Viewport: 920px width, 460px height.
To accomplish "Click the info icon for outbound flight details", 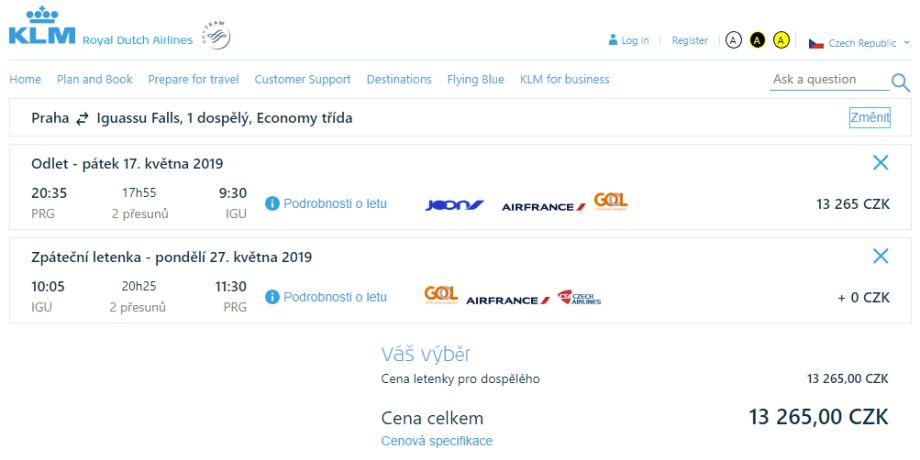I will click(x=272, y=204).
